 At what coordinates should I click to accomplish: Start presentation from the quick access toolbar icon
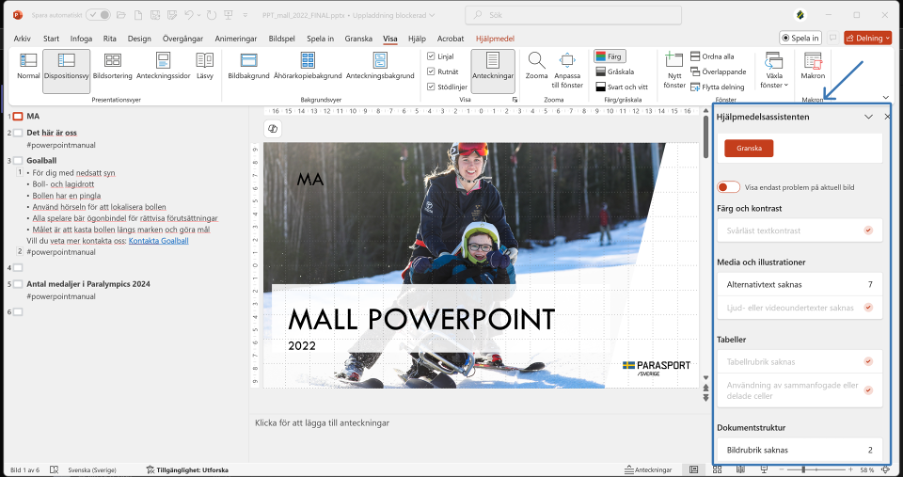pos(228,15)
